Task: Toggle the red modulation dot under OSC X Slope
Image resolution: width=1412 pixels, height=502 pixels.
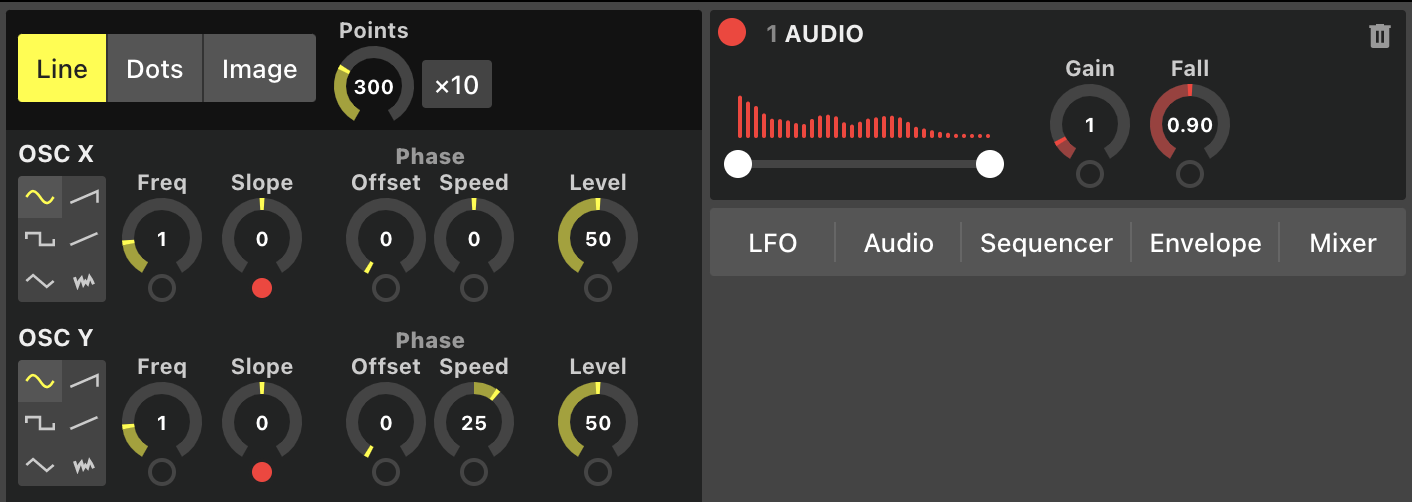Action: (262, 289)
